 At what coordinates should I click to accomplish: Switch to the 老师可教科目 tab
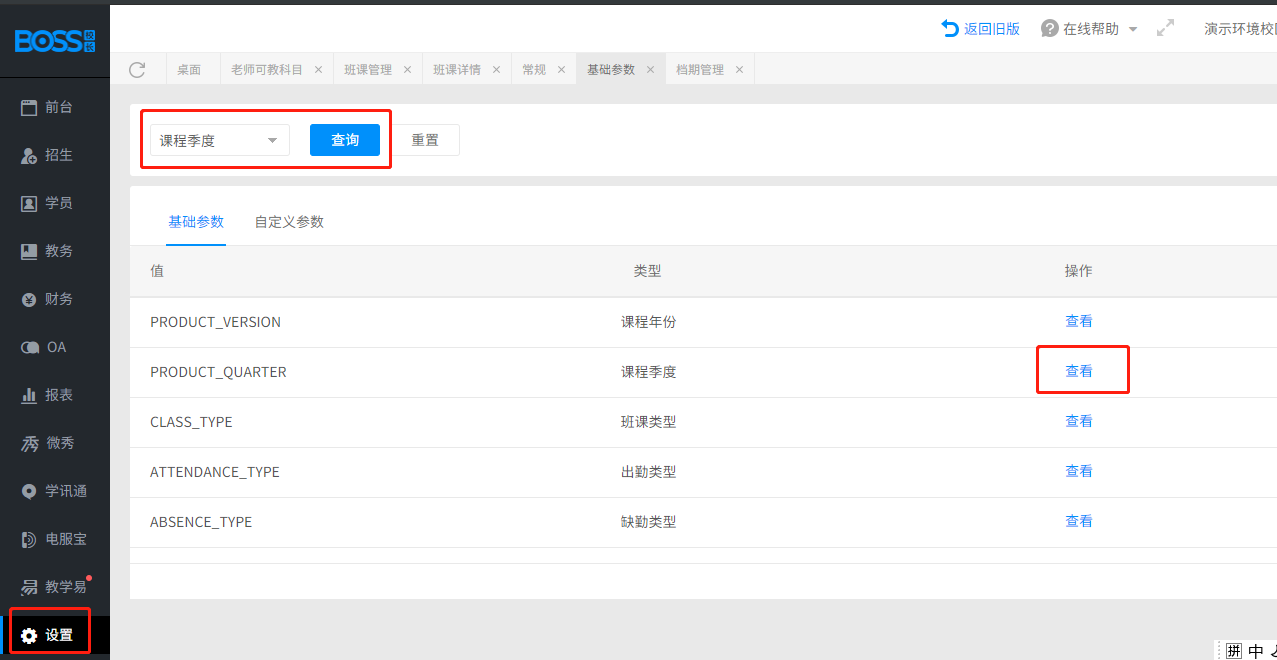point(266,70)
